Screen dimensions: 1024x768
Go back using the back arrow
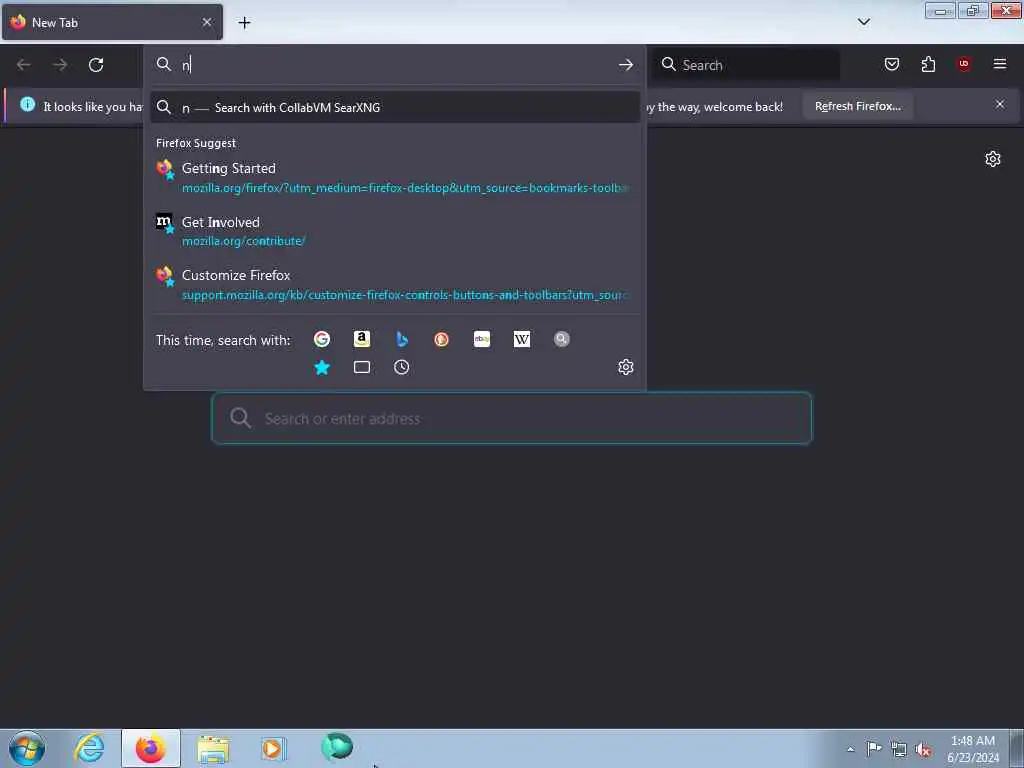(x=24, y=65)
